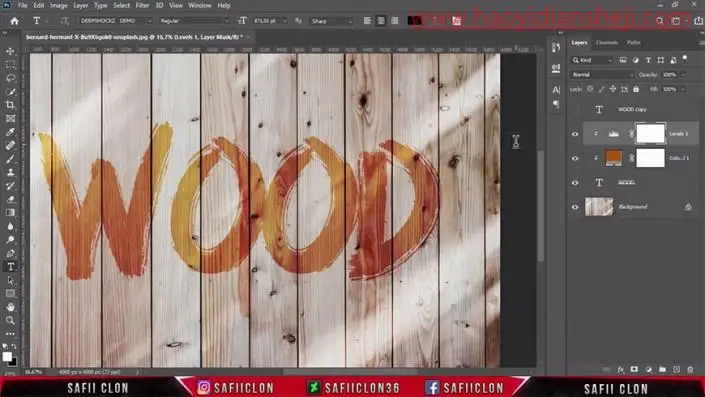Select the Hand tool
This screenshot has width=705, height=397.
tap(10, 307)
